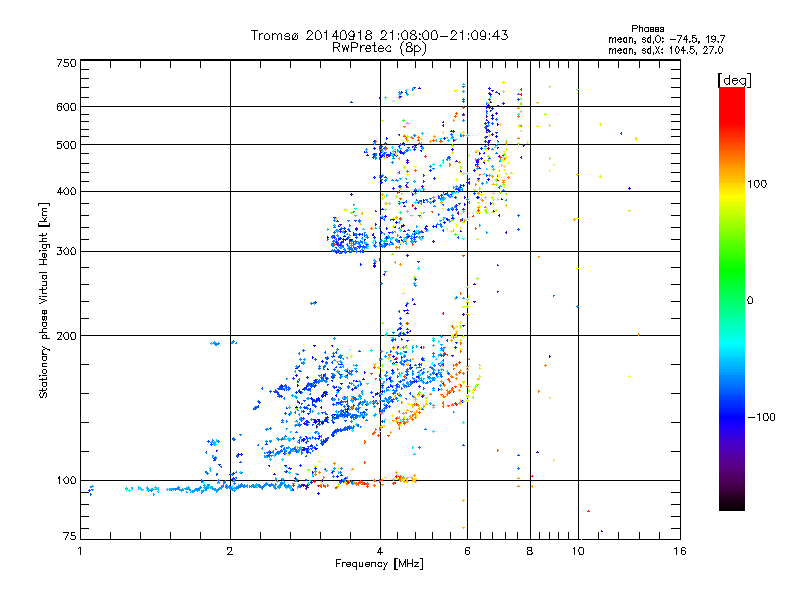Click x-axis tick label "4"

380,551
